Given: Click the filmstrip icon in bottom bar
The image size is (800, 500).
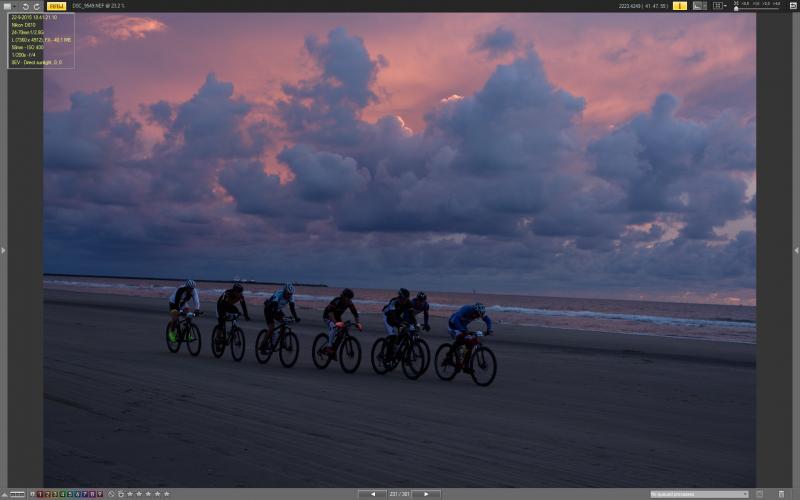Looking at the screenshot, I should pos(17,494).
